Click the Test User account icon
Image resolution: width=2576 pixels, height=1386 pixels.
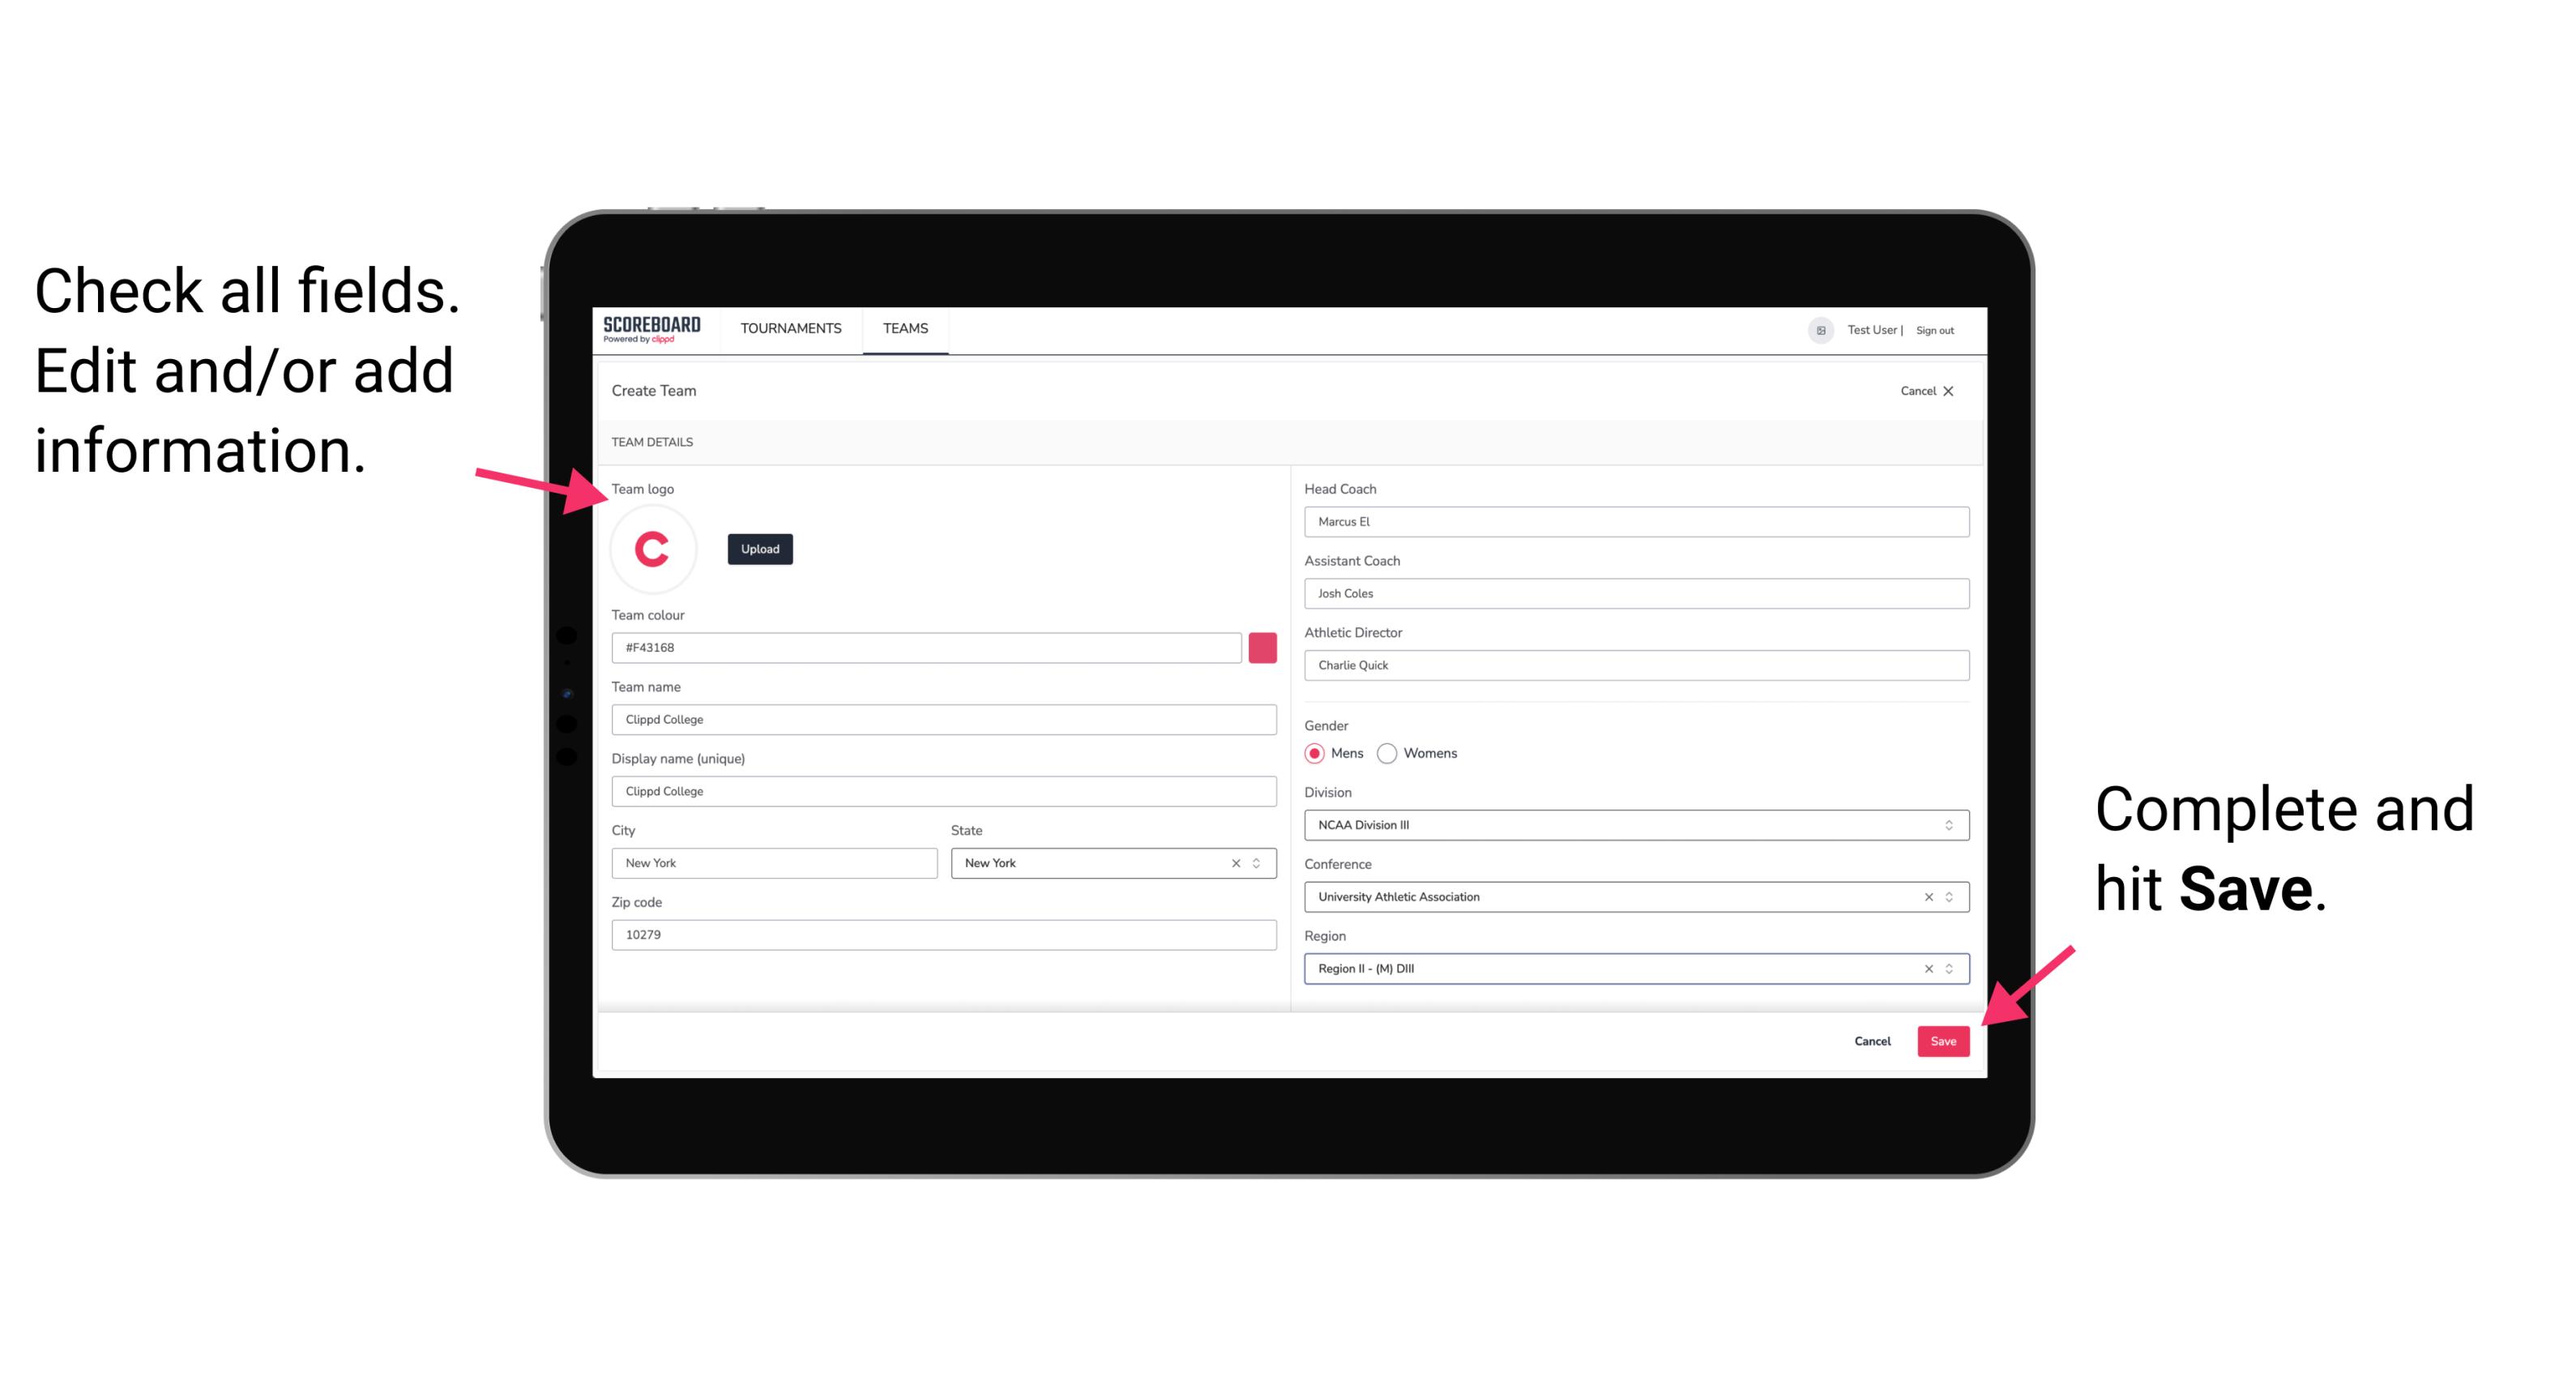(x=1817, y=329)
